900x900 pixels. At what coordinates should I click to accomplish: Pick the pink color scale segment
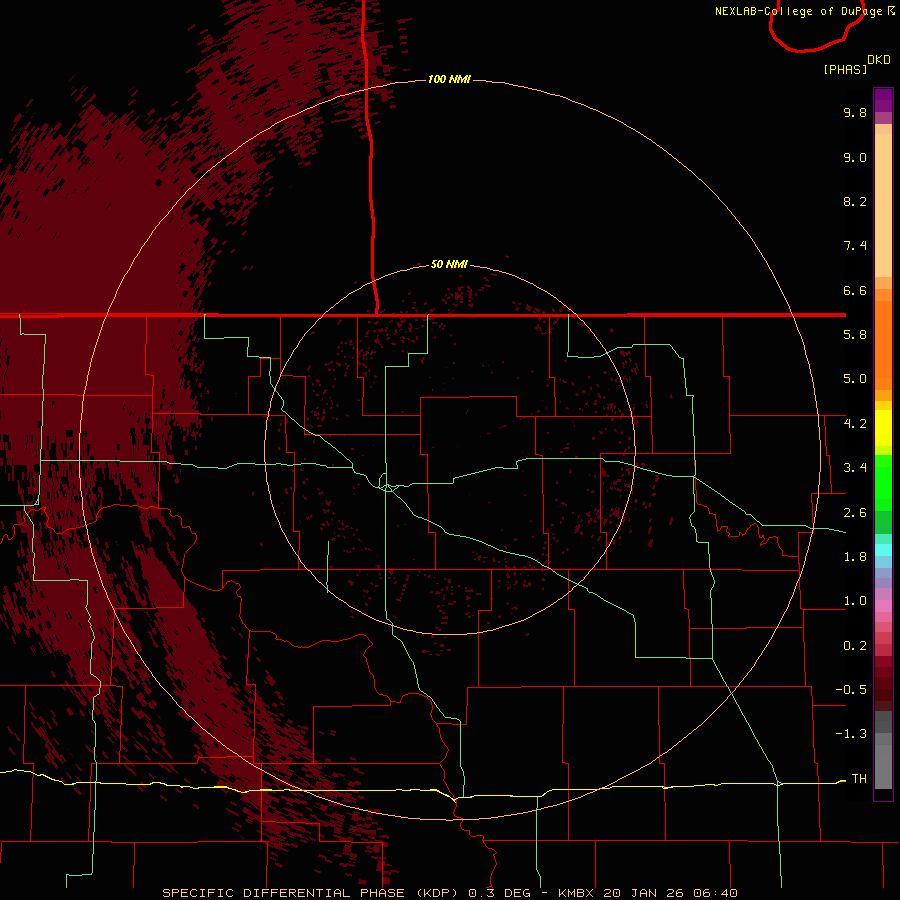click(x=883, y=606)
